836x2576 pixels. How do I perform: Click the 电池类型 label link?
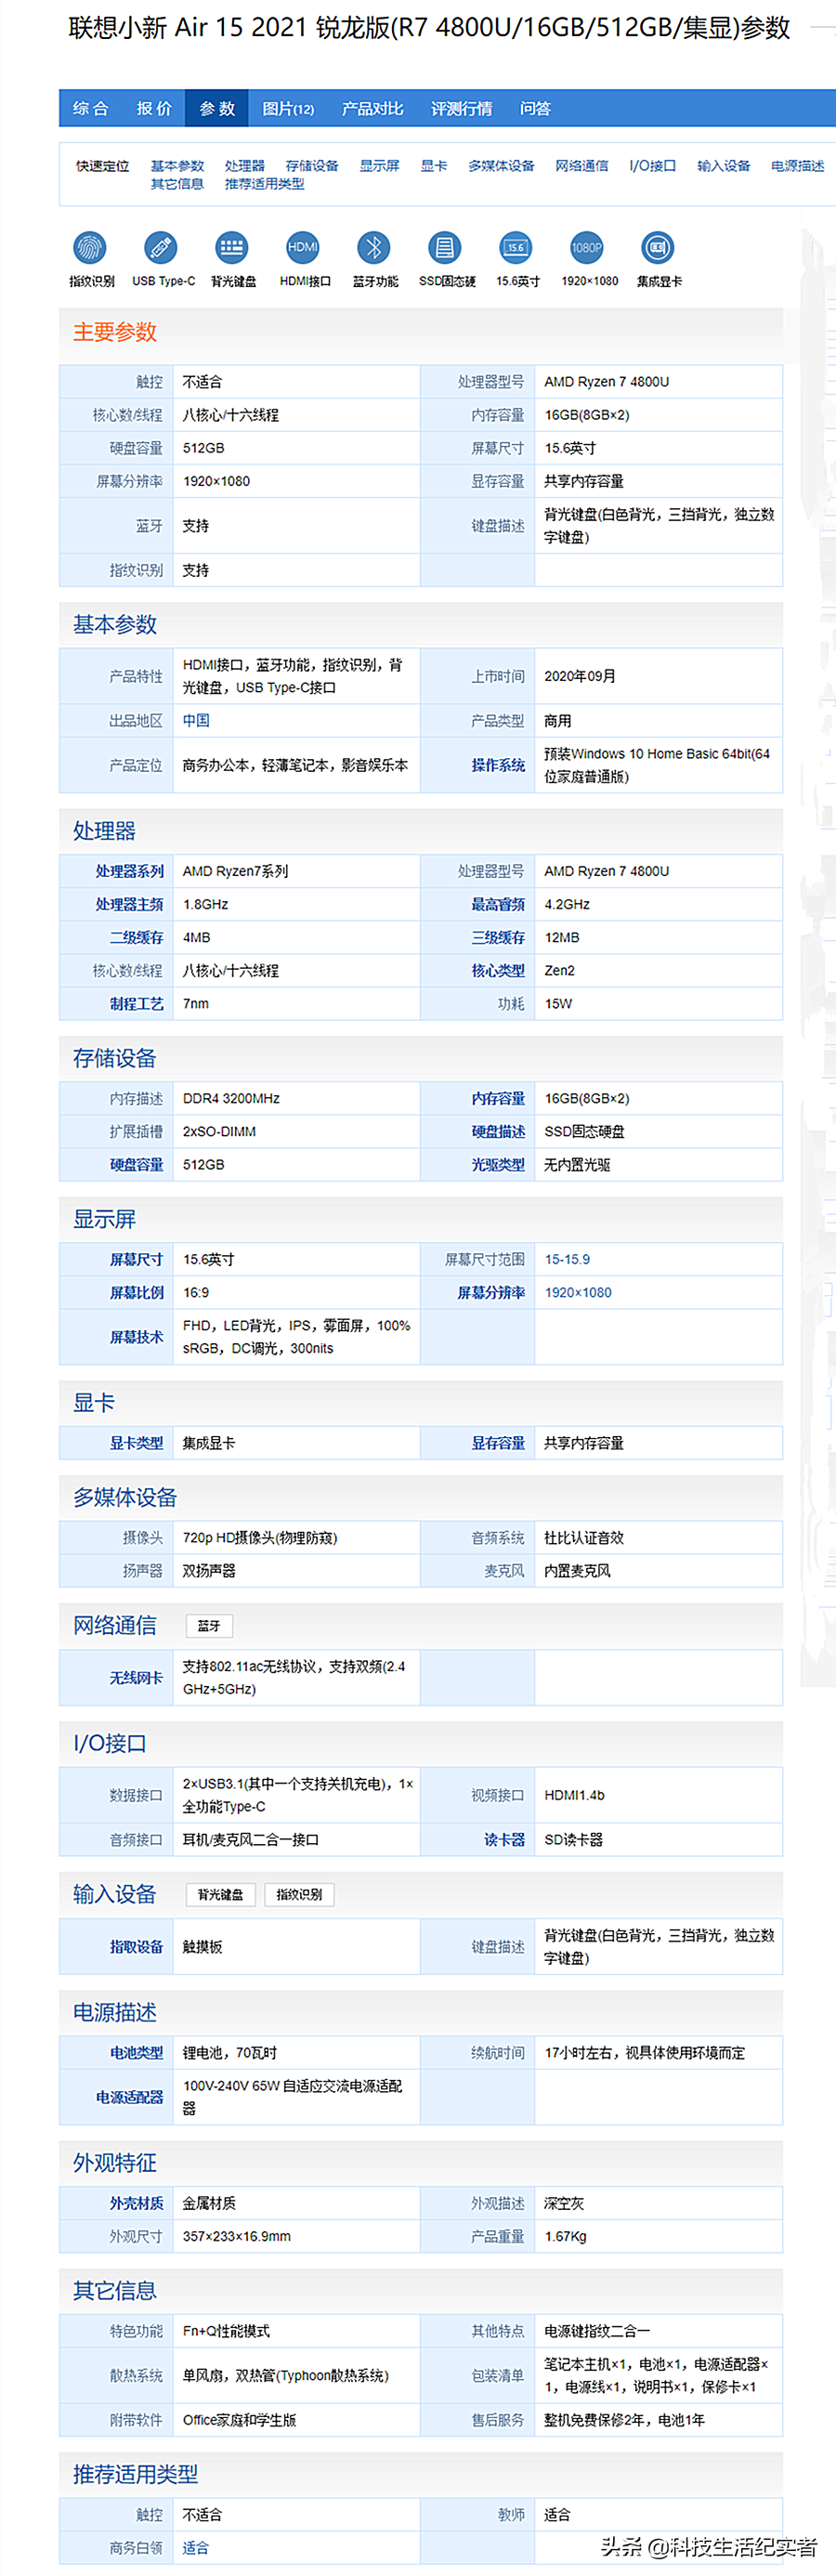pos(136,2052)
